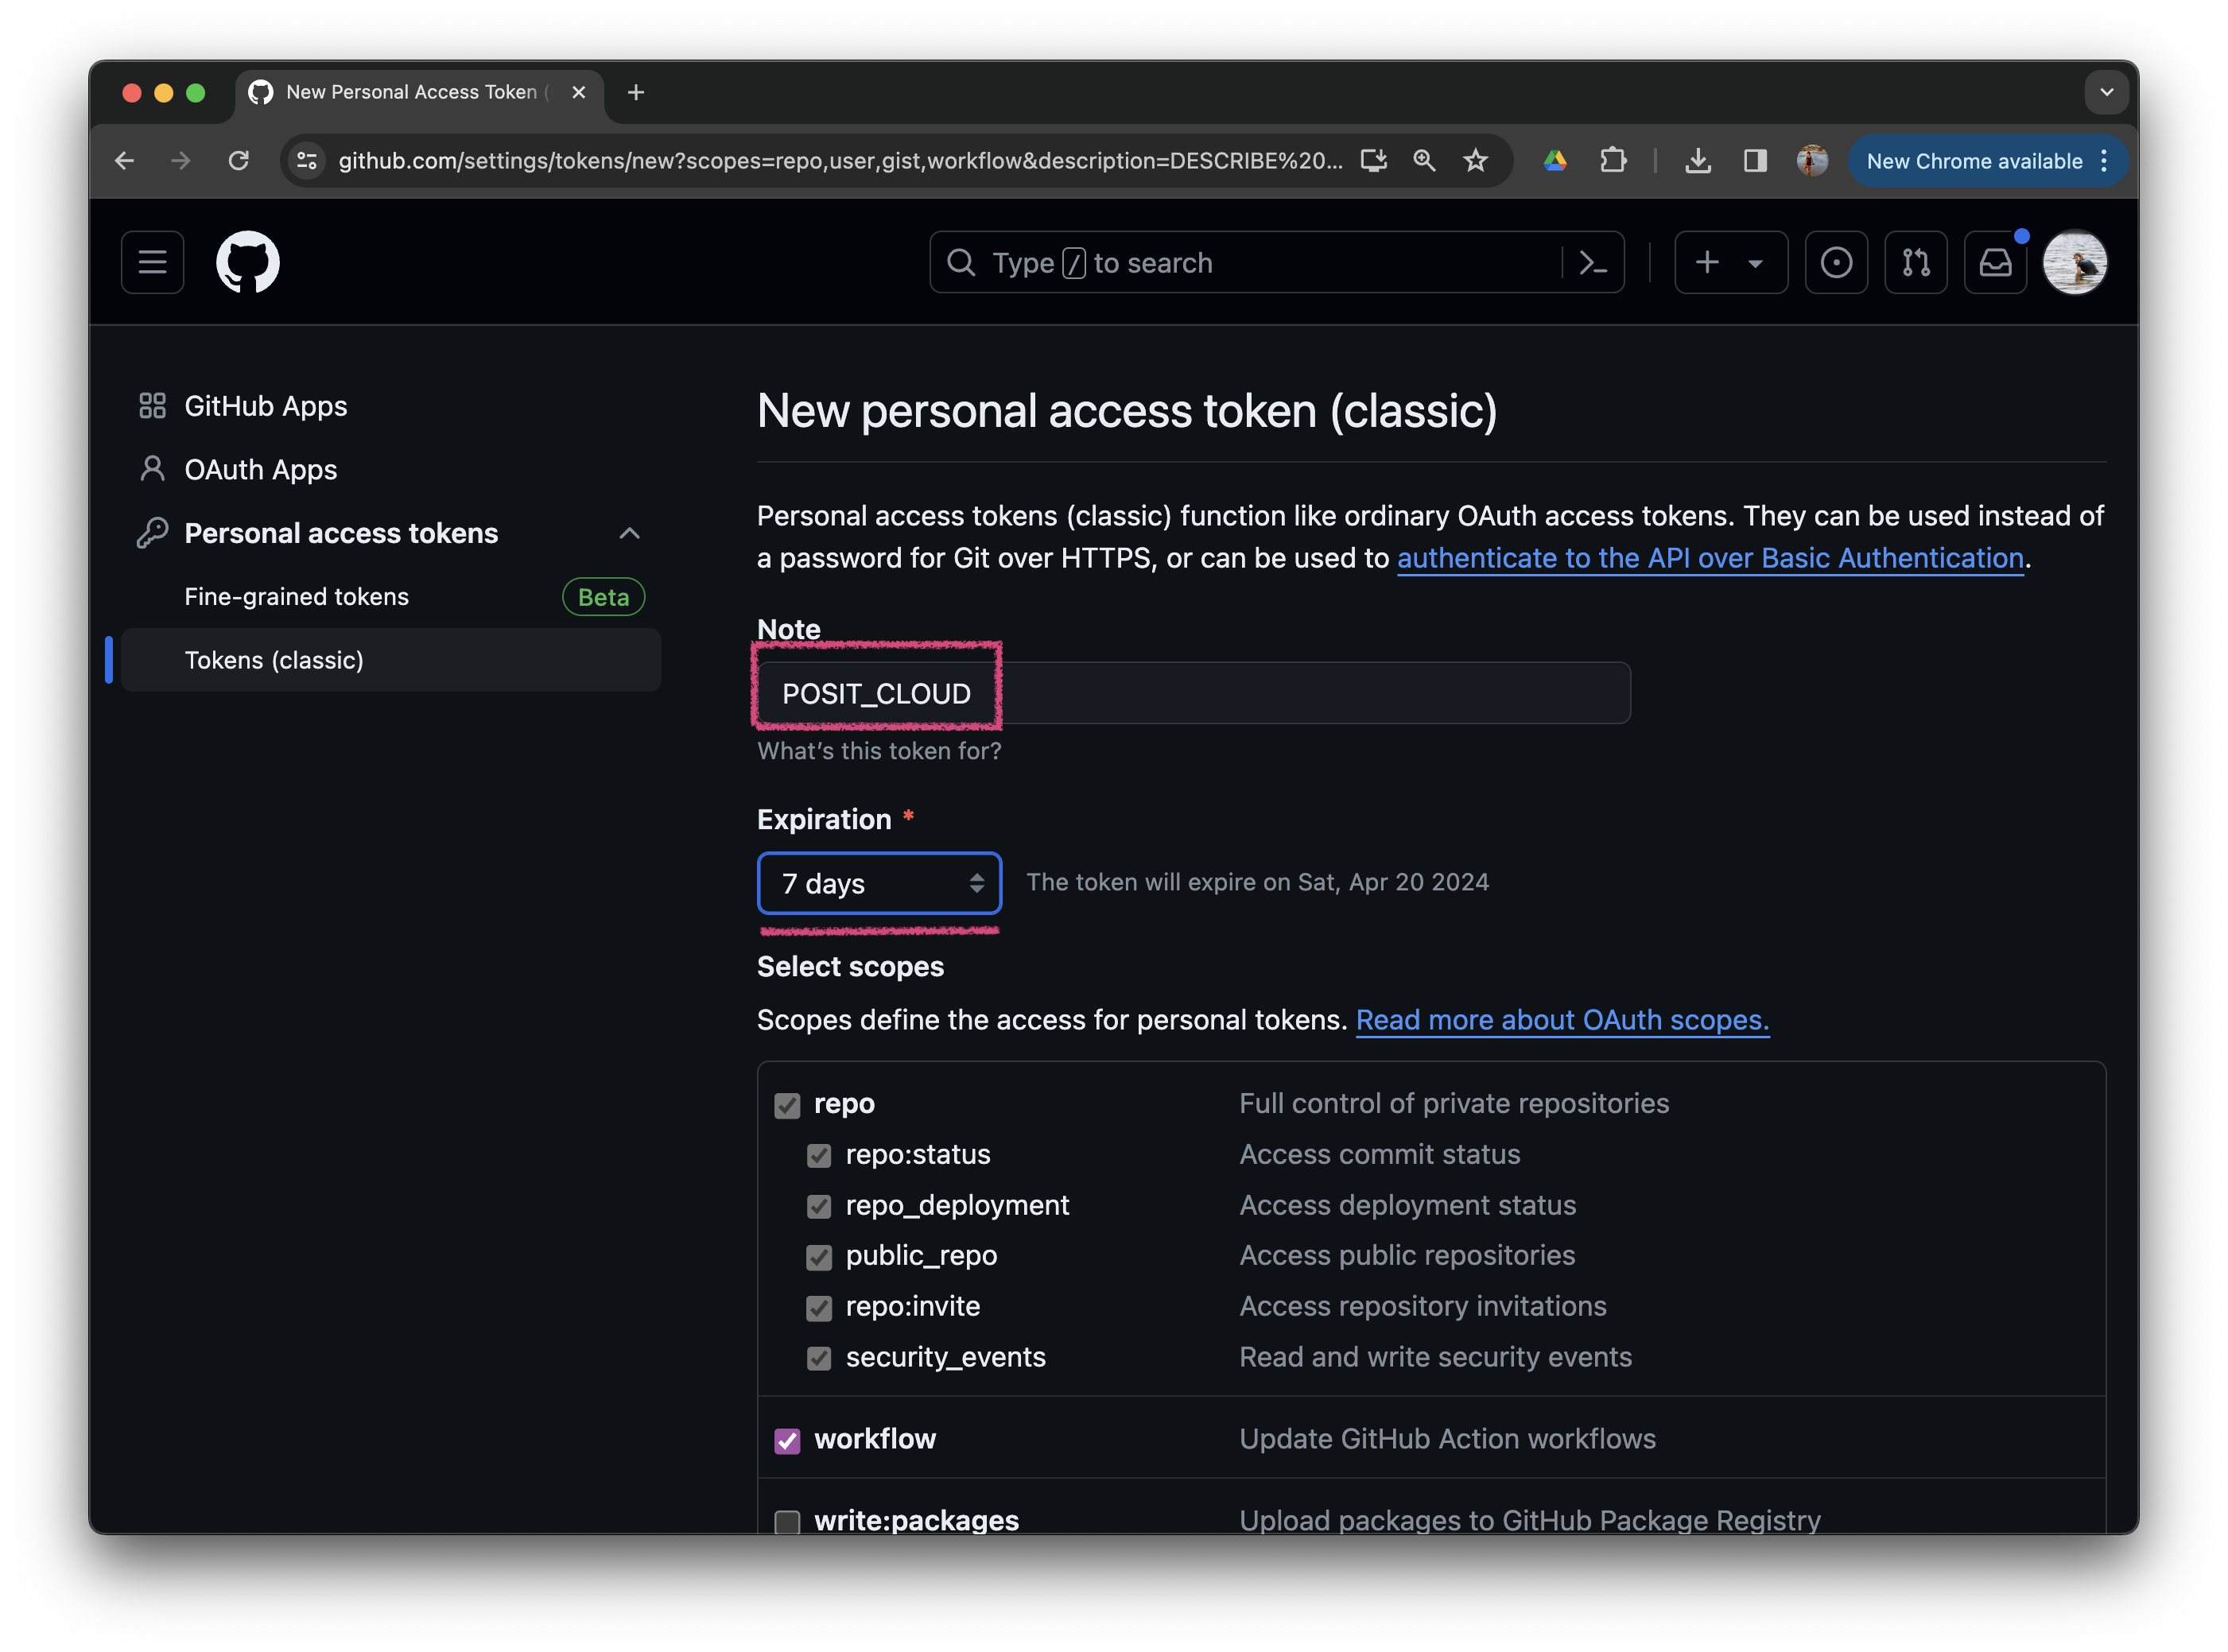Screen dimensions: 2228x1652
Task: Select Fine-grained tokens in sidebar
Action: click(297, 597)
